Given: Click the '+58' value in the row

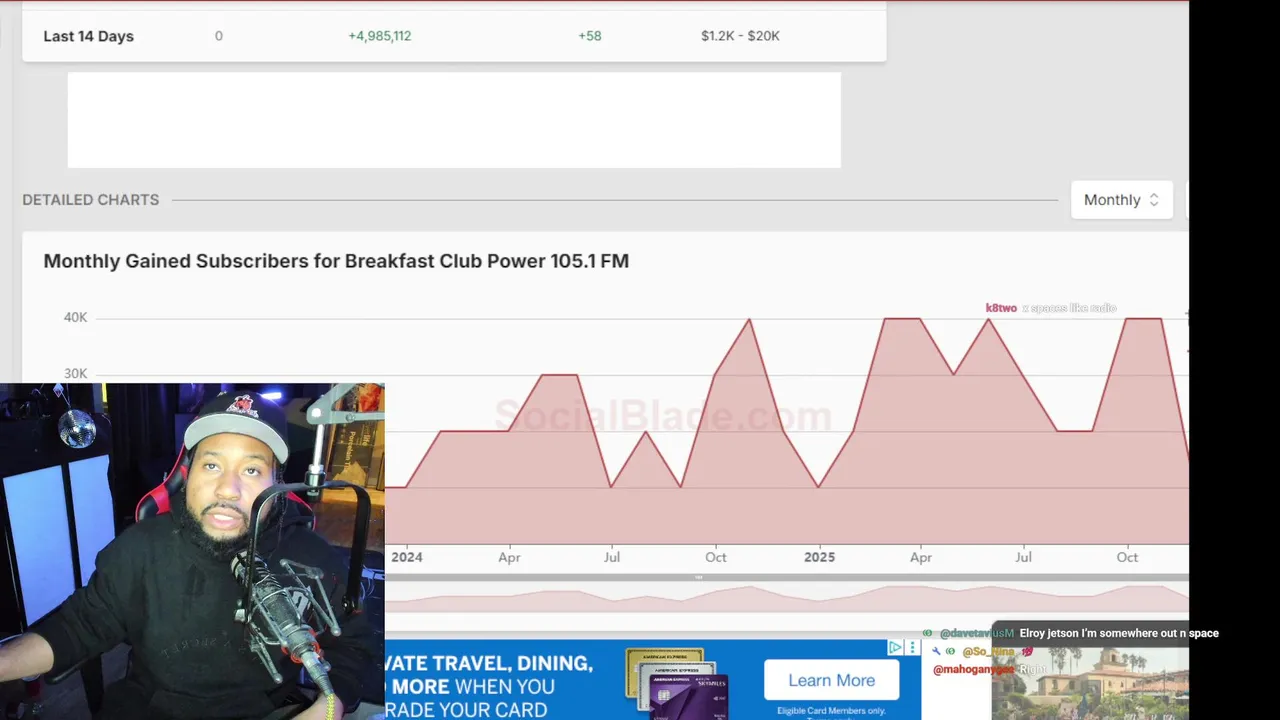Looking at the screenshot, I should 590,36.
